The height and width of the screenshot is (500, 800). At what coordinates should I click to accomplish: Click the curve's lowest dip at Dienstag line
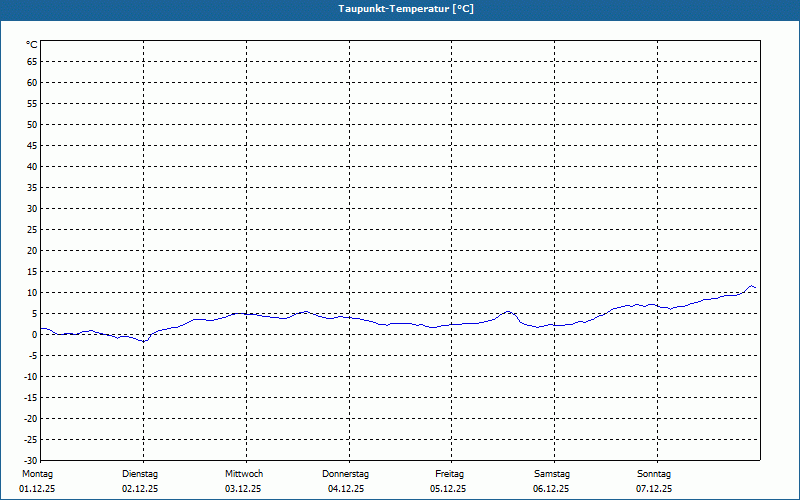click(144, 341)
